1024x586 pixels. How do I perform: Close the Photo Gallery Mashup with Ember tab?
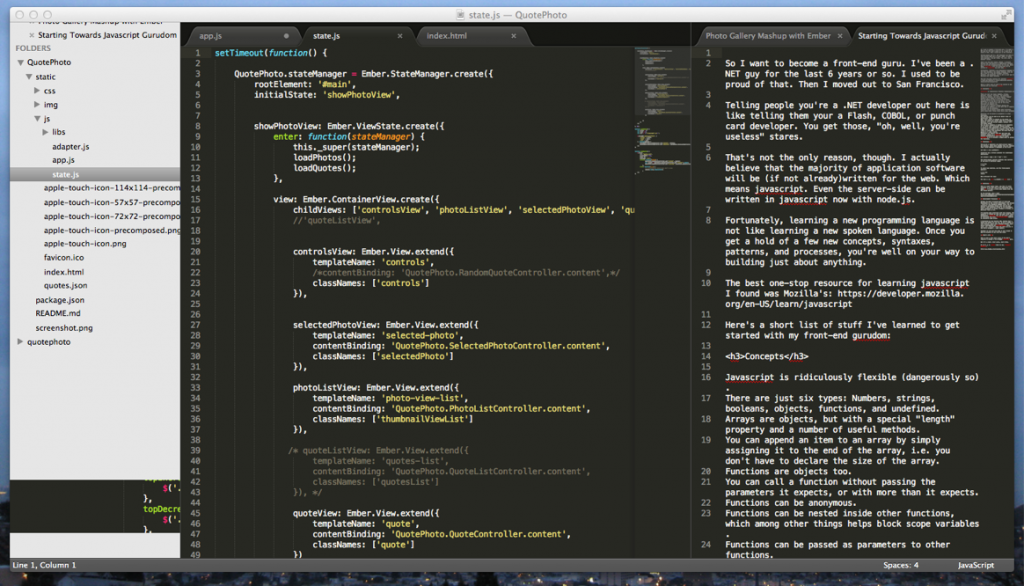pyautogui.click(x=840, y=36)
